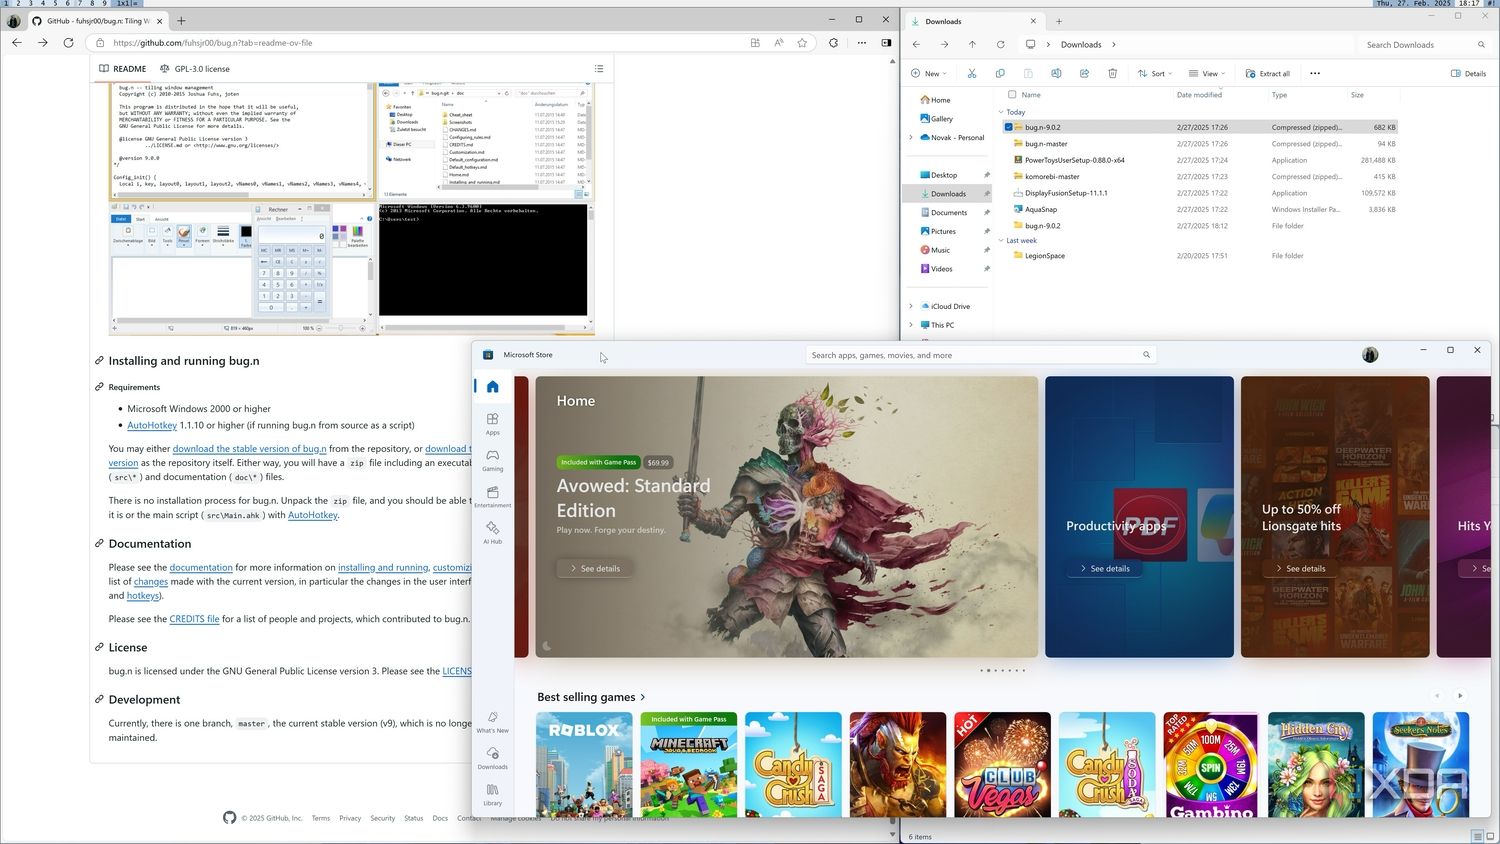Collapse the Today group in Downloads list
The width and height of the screenshot is (1500, 844).
click(1001, 112)
